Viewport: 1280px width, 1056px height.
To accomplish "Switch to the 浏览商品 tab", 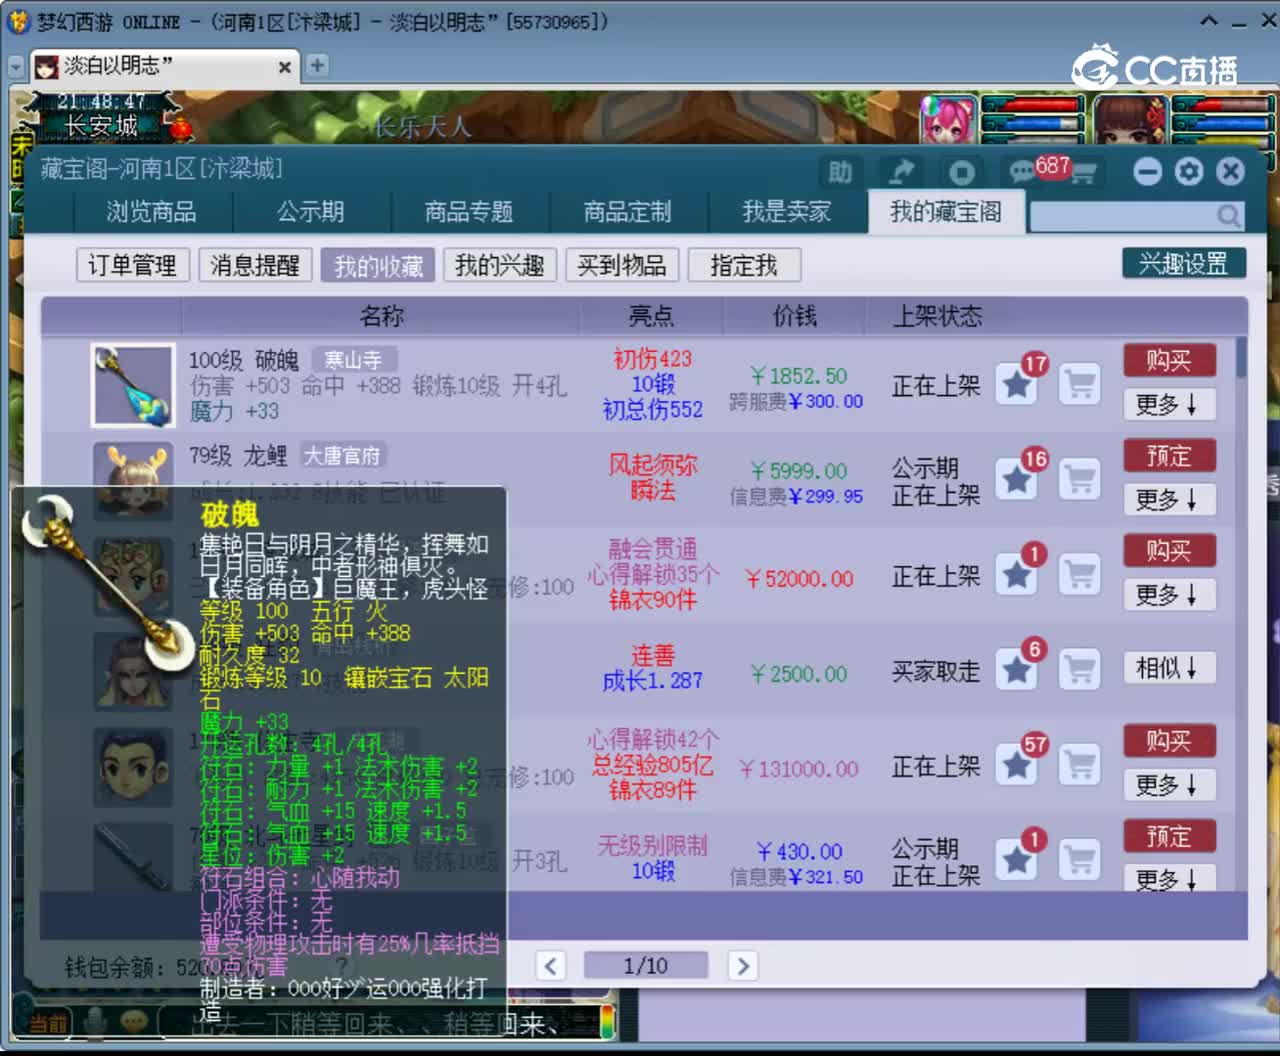I will tap(152, 212).
